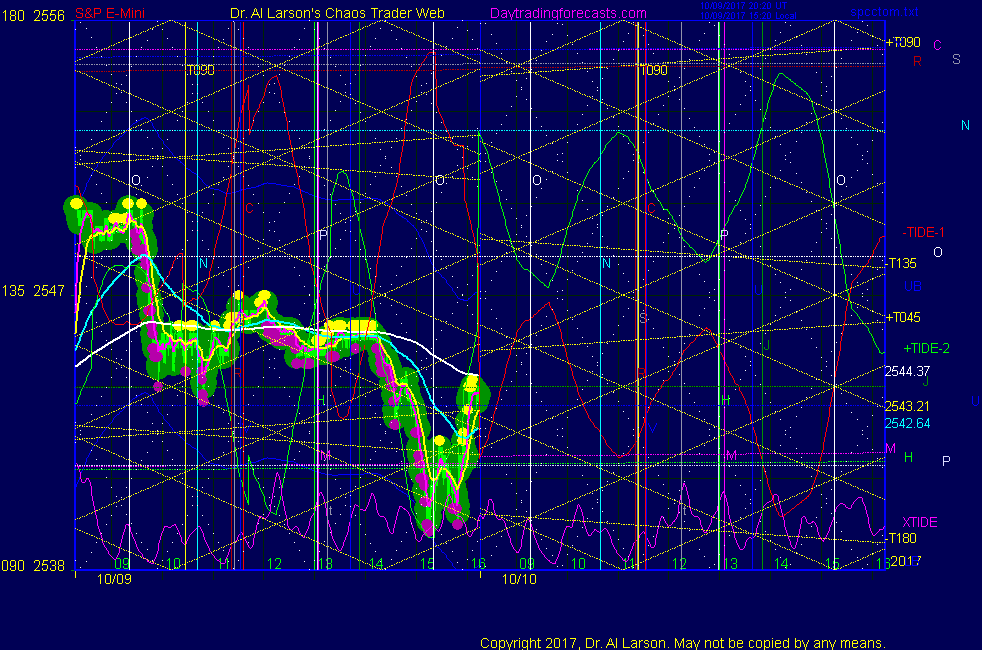This screenshot has height=650, width=982.
Task: Click the red "S&P E-Mini" title
Action: point(110,13)
